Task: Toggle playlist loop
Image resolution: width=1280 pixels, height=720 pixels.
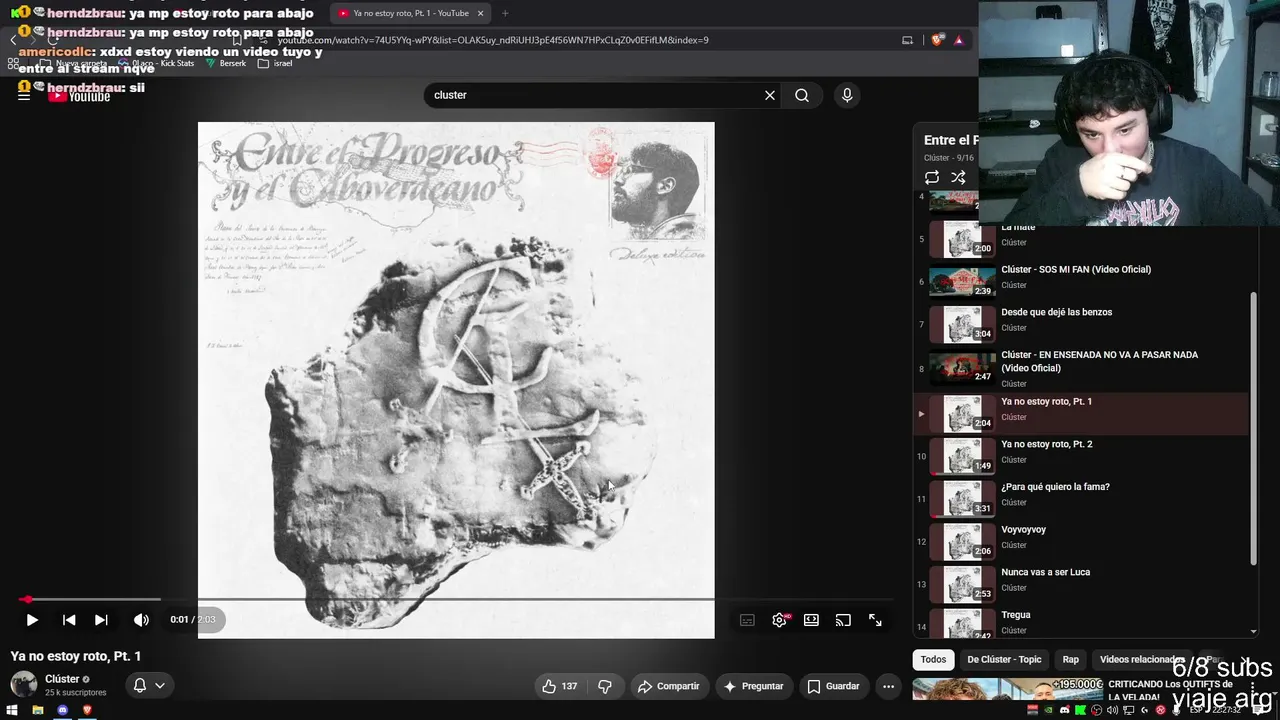Action: (x=932, y=177)
